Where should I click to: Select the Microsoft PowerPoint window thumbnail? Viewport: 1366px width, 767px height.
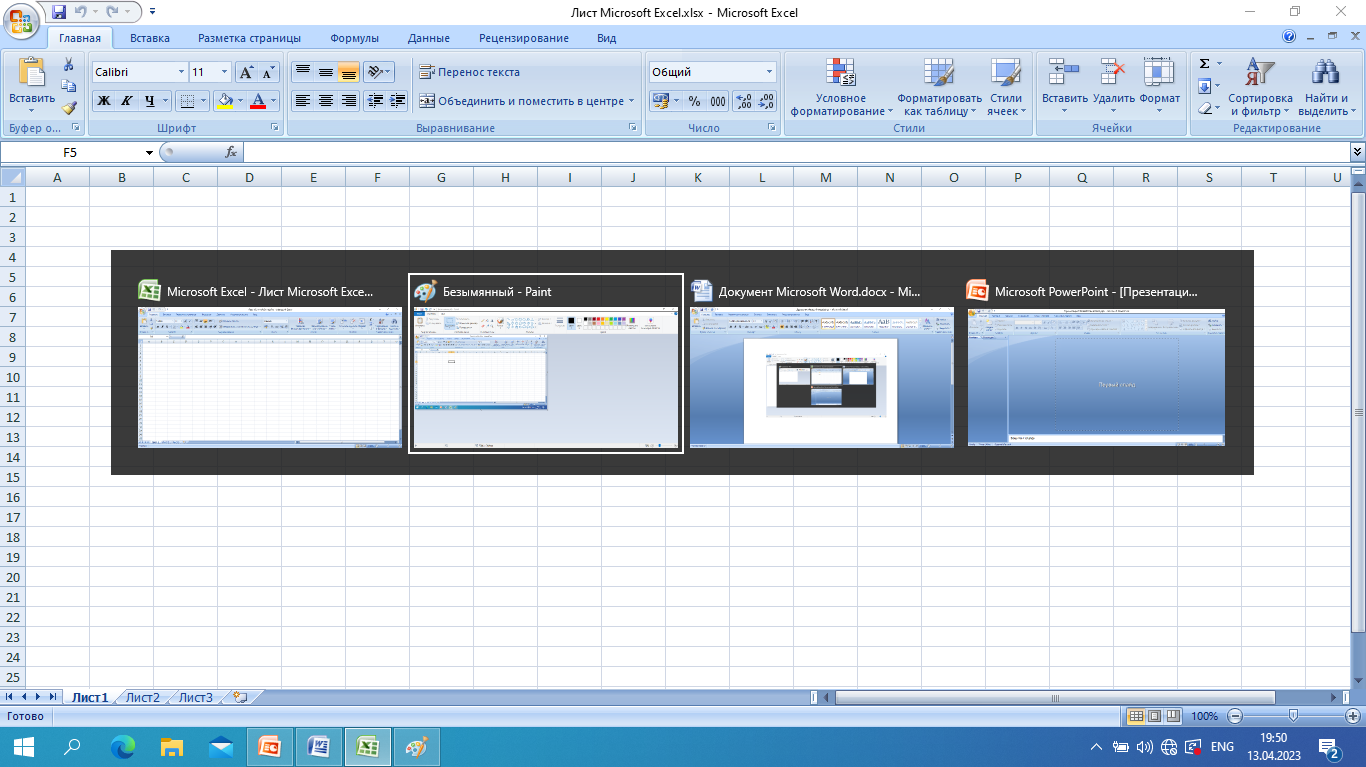coord(1096,363)
